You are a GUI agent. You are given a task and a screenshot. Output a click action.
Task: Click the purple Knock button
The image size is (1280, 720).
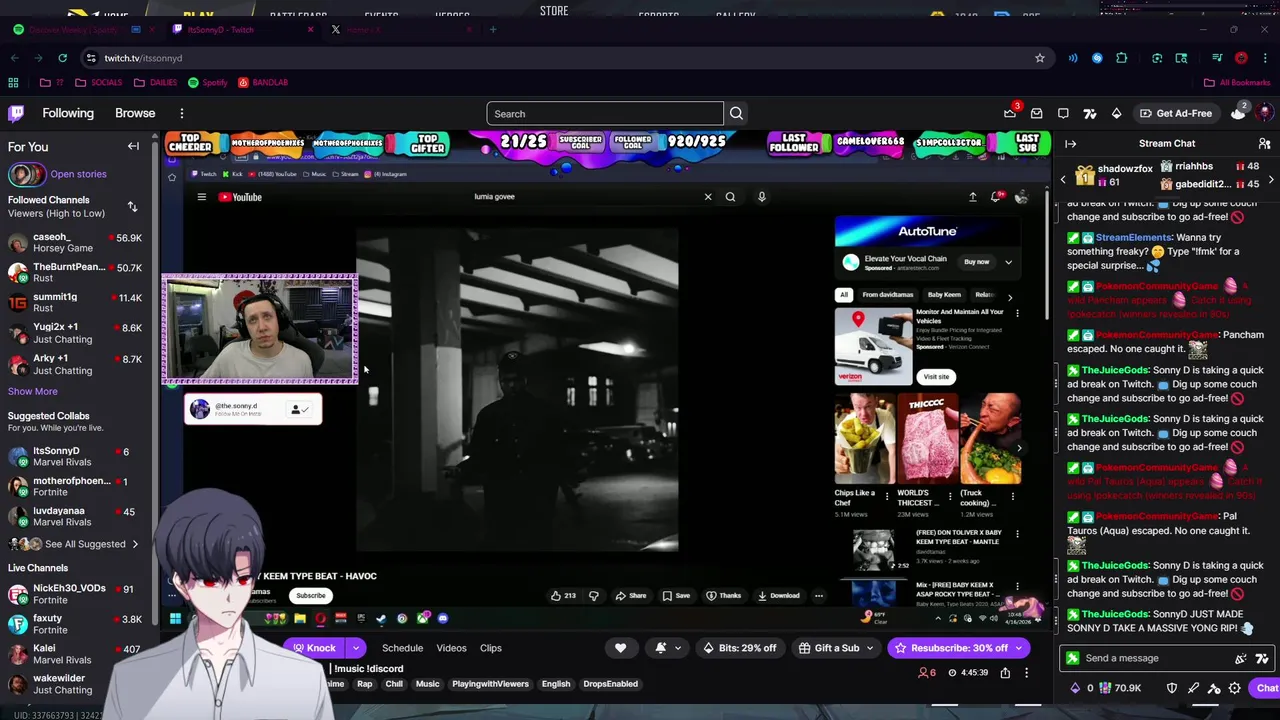[x=314, y=648]
